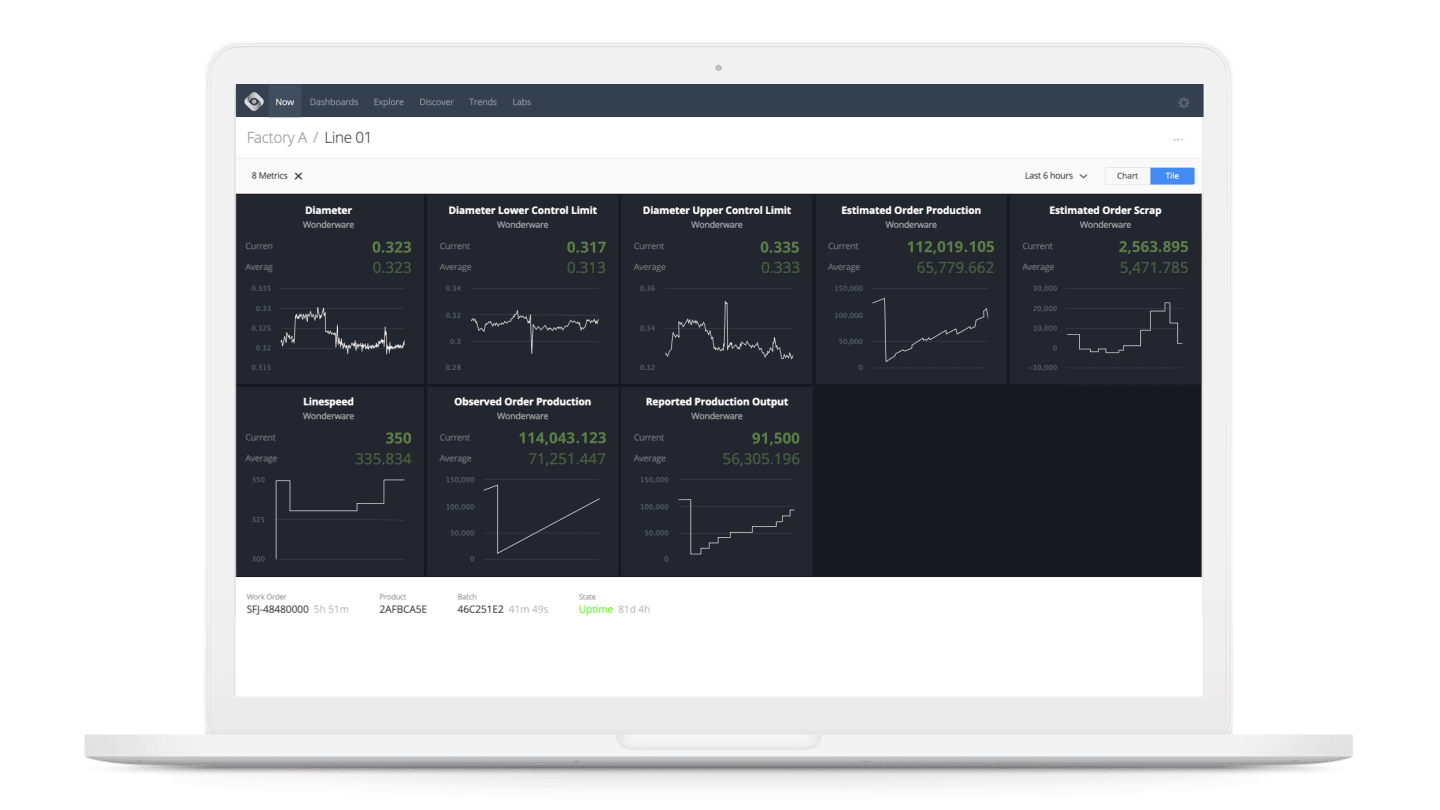Switch to the Dashboards section
Viewport: 1440px width, 810px height.
[x=334, y=101]
